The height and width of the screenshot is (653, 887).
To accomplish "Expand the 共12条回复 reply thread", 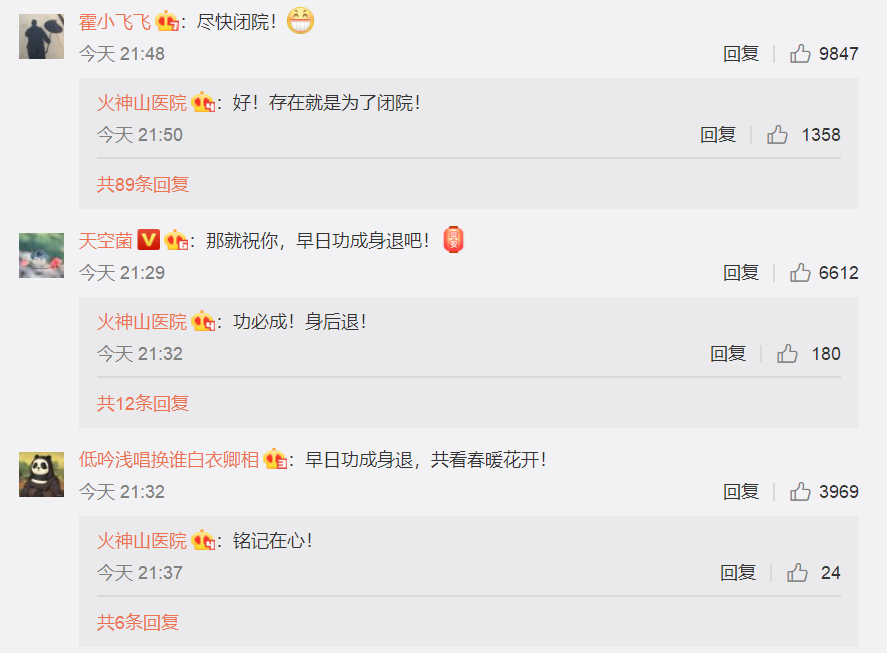I will tap(143, 403).
